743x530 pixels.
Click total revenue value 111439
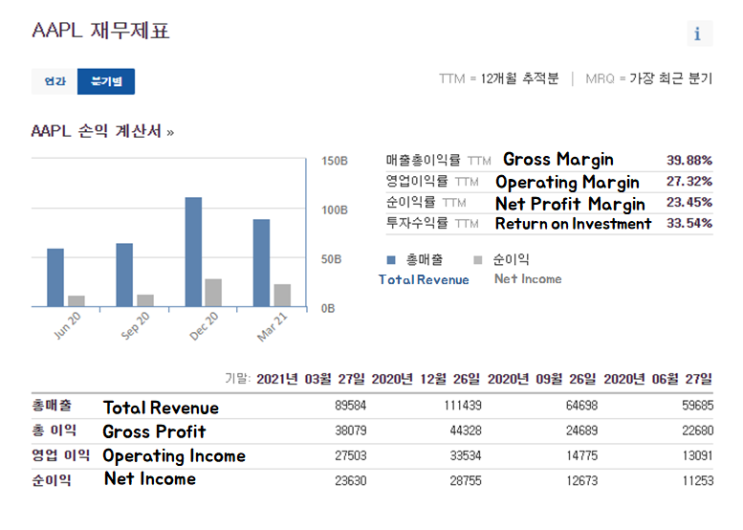pos(462,405)
